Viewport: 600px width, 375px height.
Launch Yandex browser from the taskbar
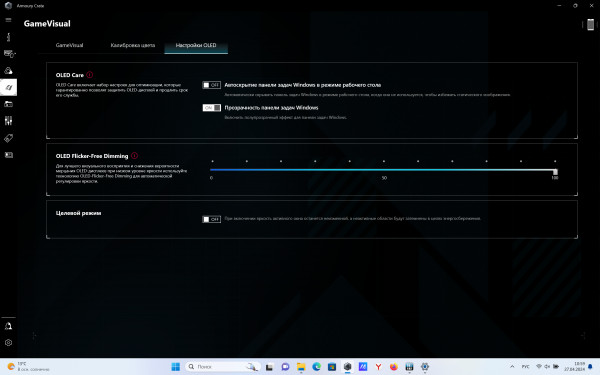[x=378, y=367]
